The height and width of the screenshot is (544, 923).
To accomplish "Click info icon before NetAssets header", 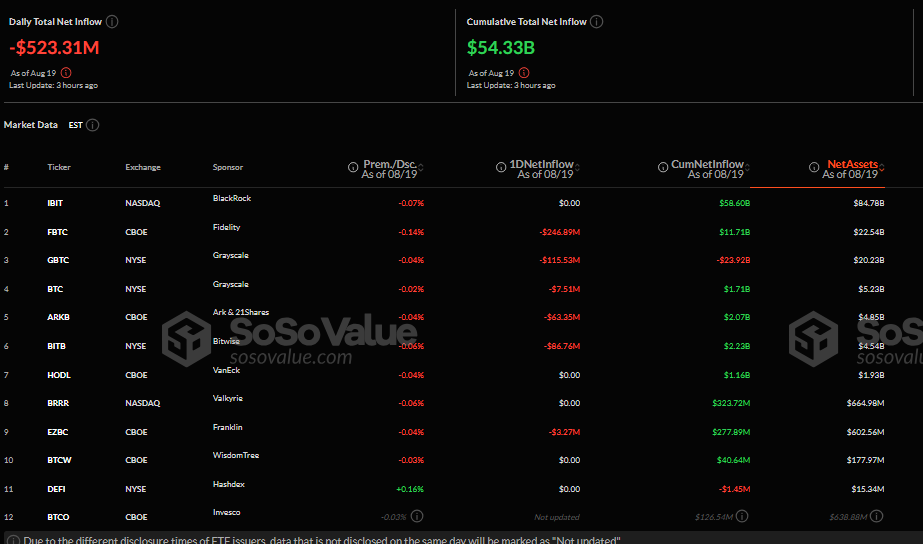I will (814, 167).
